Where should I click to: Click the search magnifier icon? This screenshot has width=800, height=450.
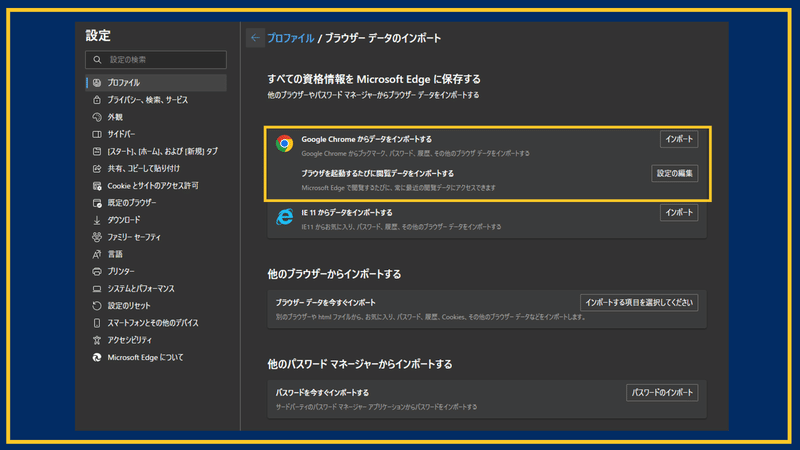[97, 60]
